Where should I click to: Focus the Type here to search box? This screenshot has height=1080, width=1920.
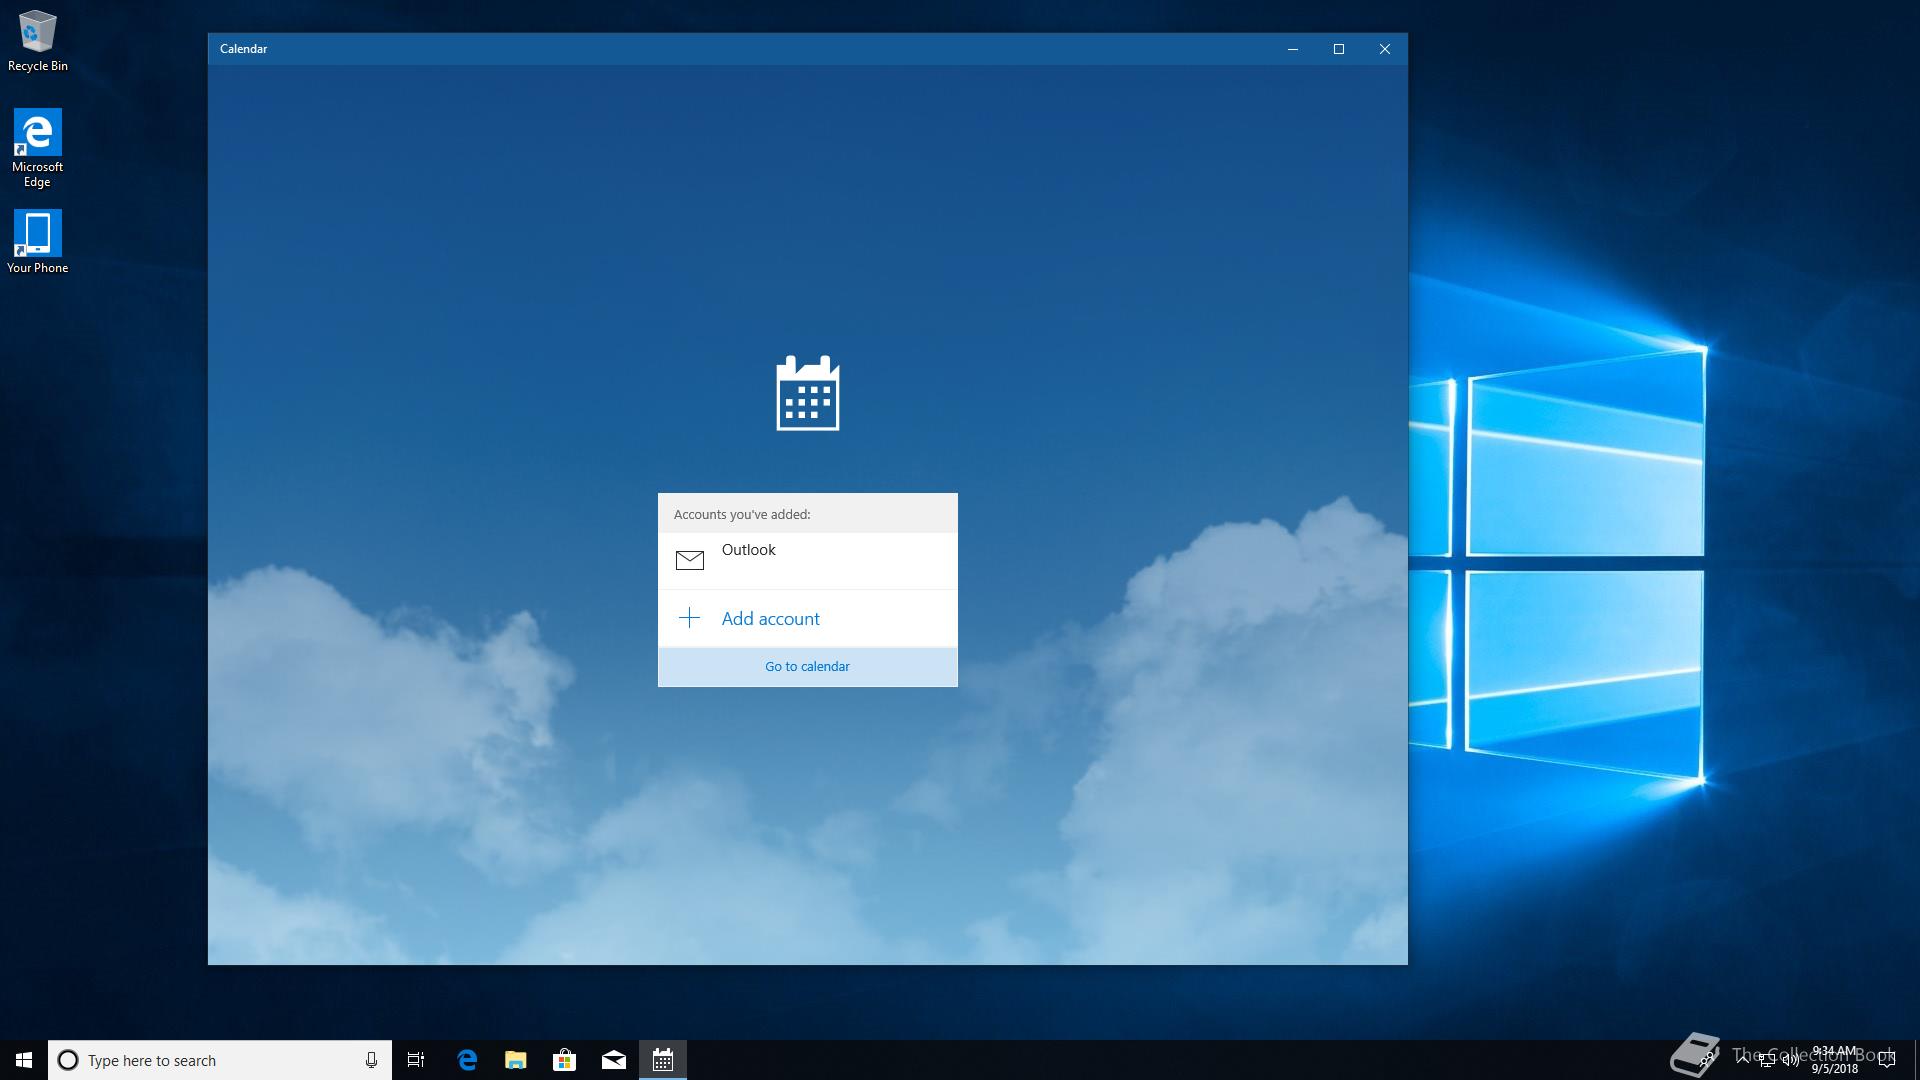220,1060
